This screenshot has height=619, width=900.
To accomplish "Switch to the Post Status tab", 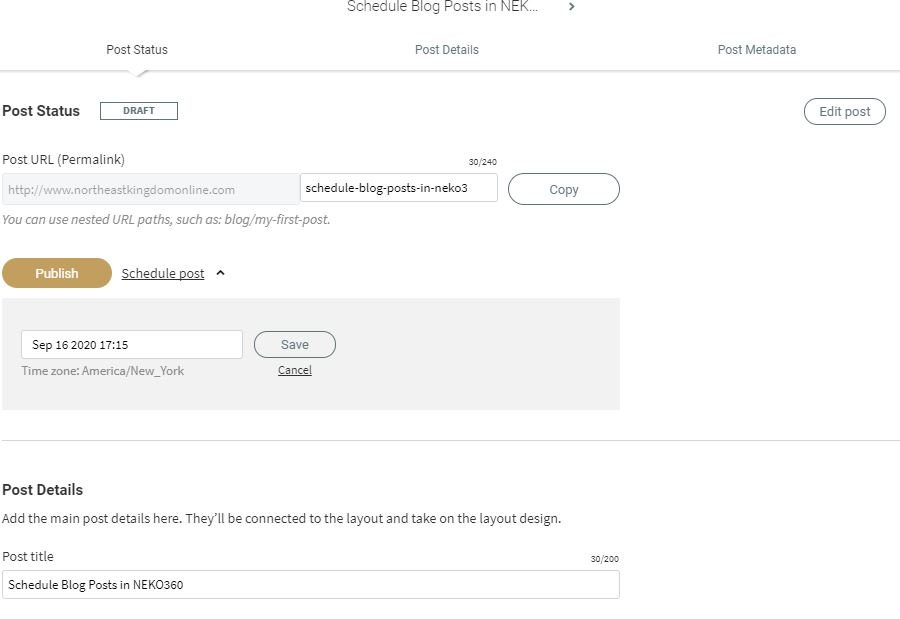I will [137, 50].
